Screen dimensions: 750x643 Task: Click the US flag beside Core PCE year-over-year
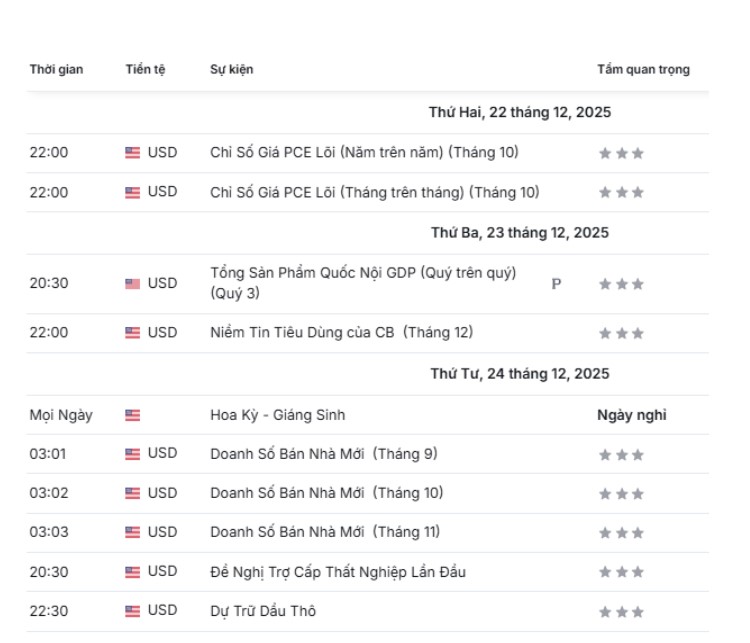point(133,153)
